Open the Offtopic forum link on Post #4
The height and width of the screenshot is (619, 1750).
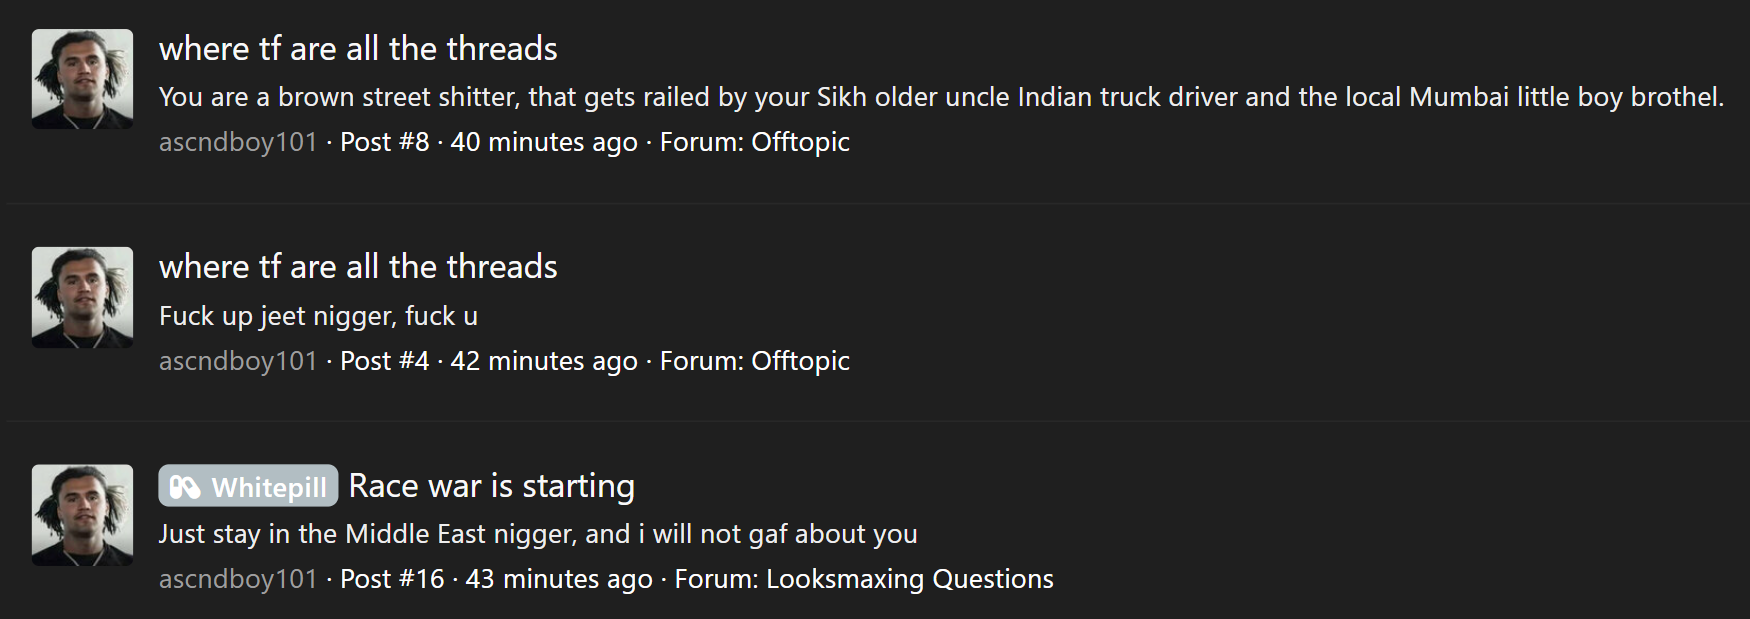800,361
